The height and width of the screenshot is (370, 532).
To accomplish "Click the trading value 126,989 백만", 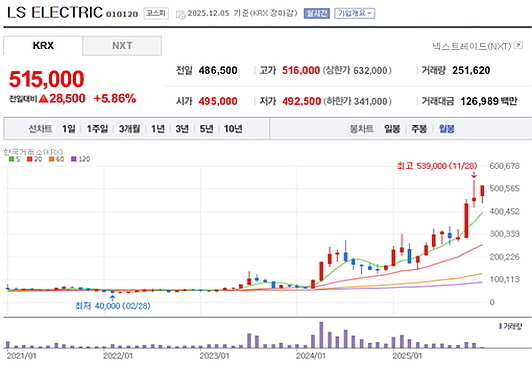I will (x=489, y=101).
